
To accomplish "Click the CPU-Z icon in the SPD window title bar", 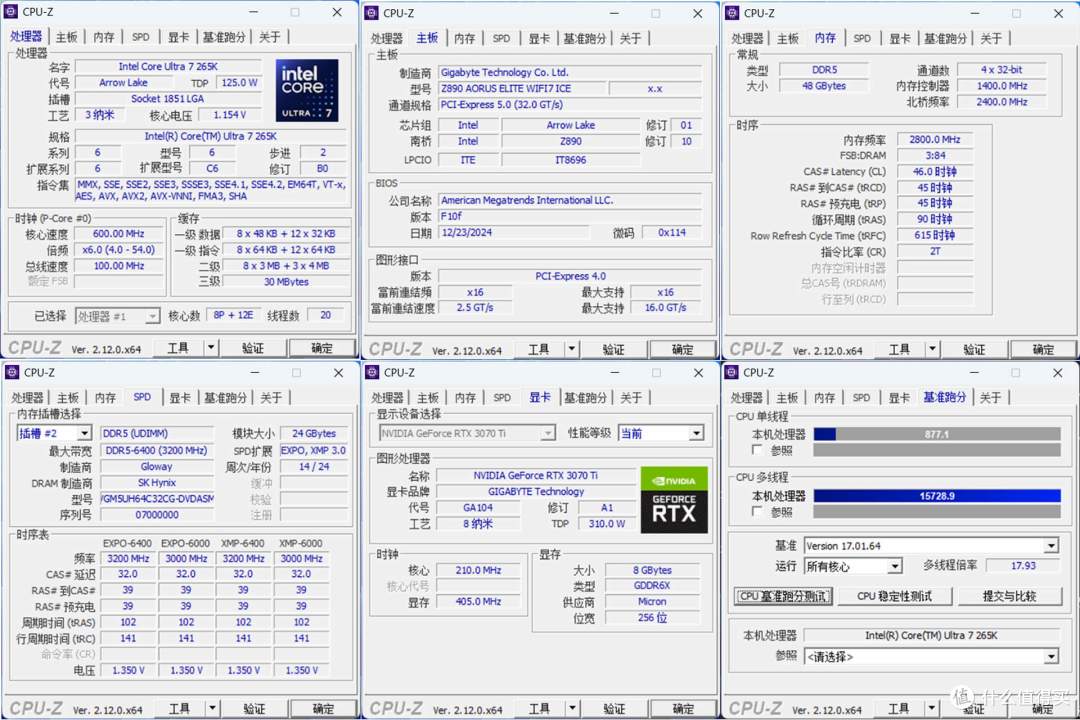I will point(12,372).
